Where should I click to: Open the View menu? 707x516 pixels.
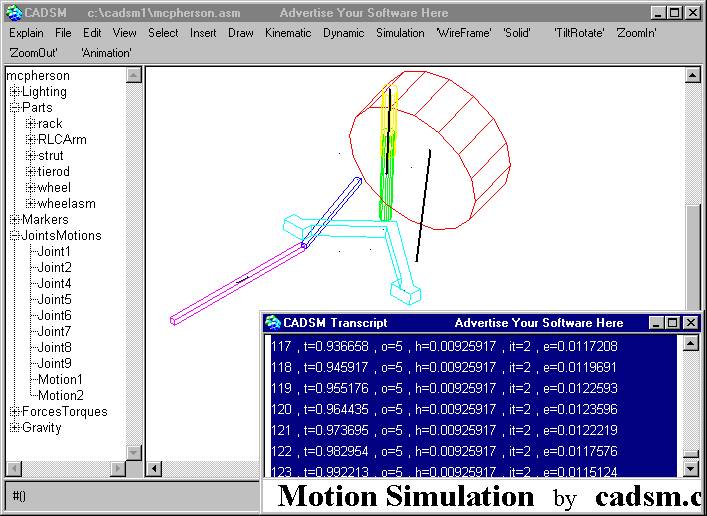coord(124,33)
